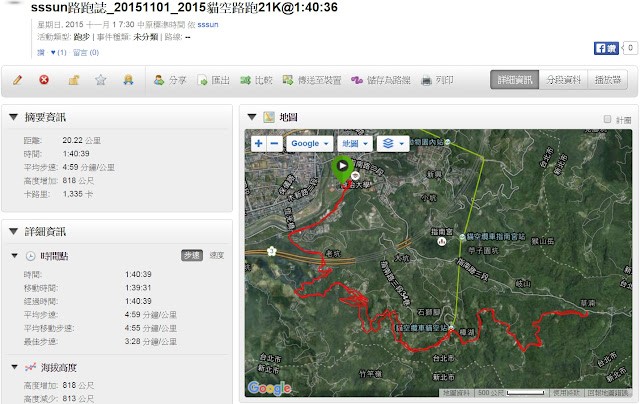This screenshot has width=640, height=404.
Task: Click the map icon next to 地圖 heading
Action: coord(269,118)
